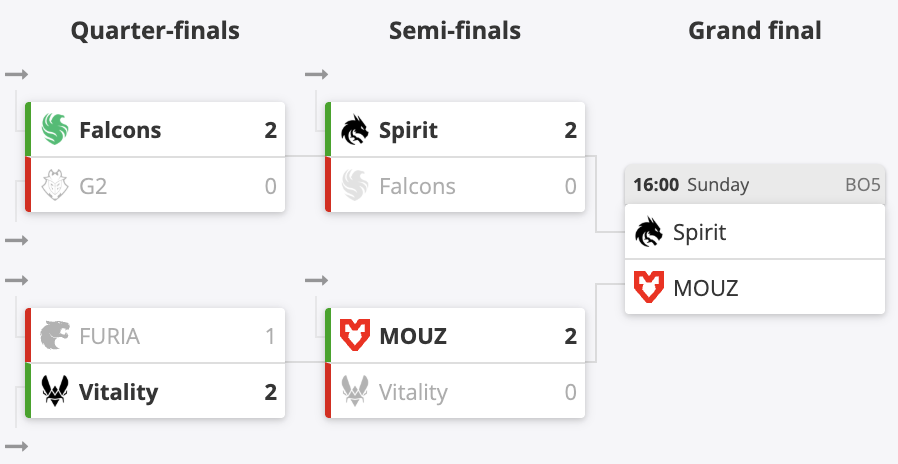The width and height of the screenshot is (898, 464).
Task: Click Spirit dragon logo in semi-finals
Action: point(355,130)
